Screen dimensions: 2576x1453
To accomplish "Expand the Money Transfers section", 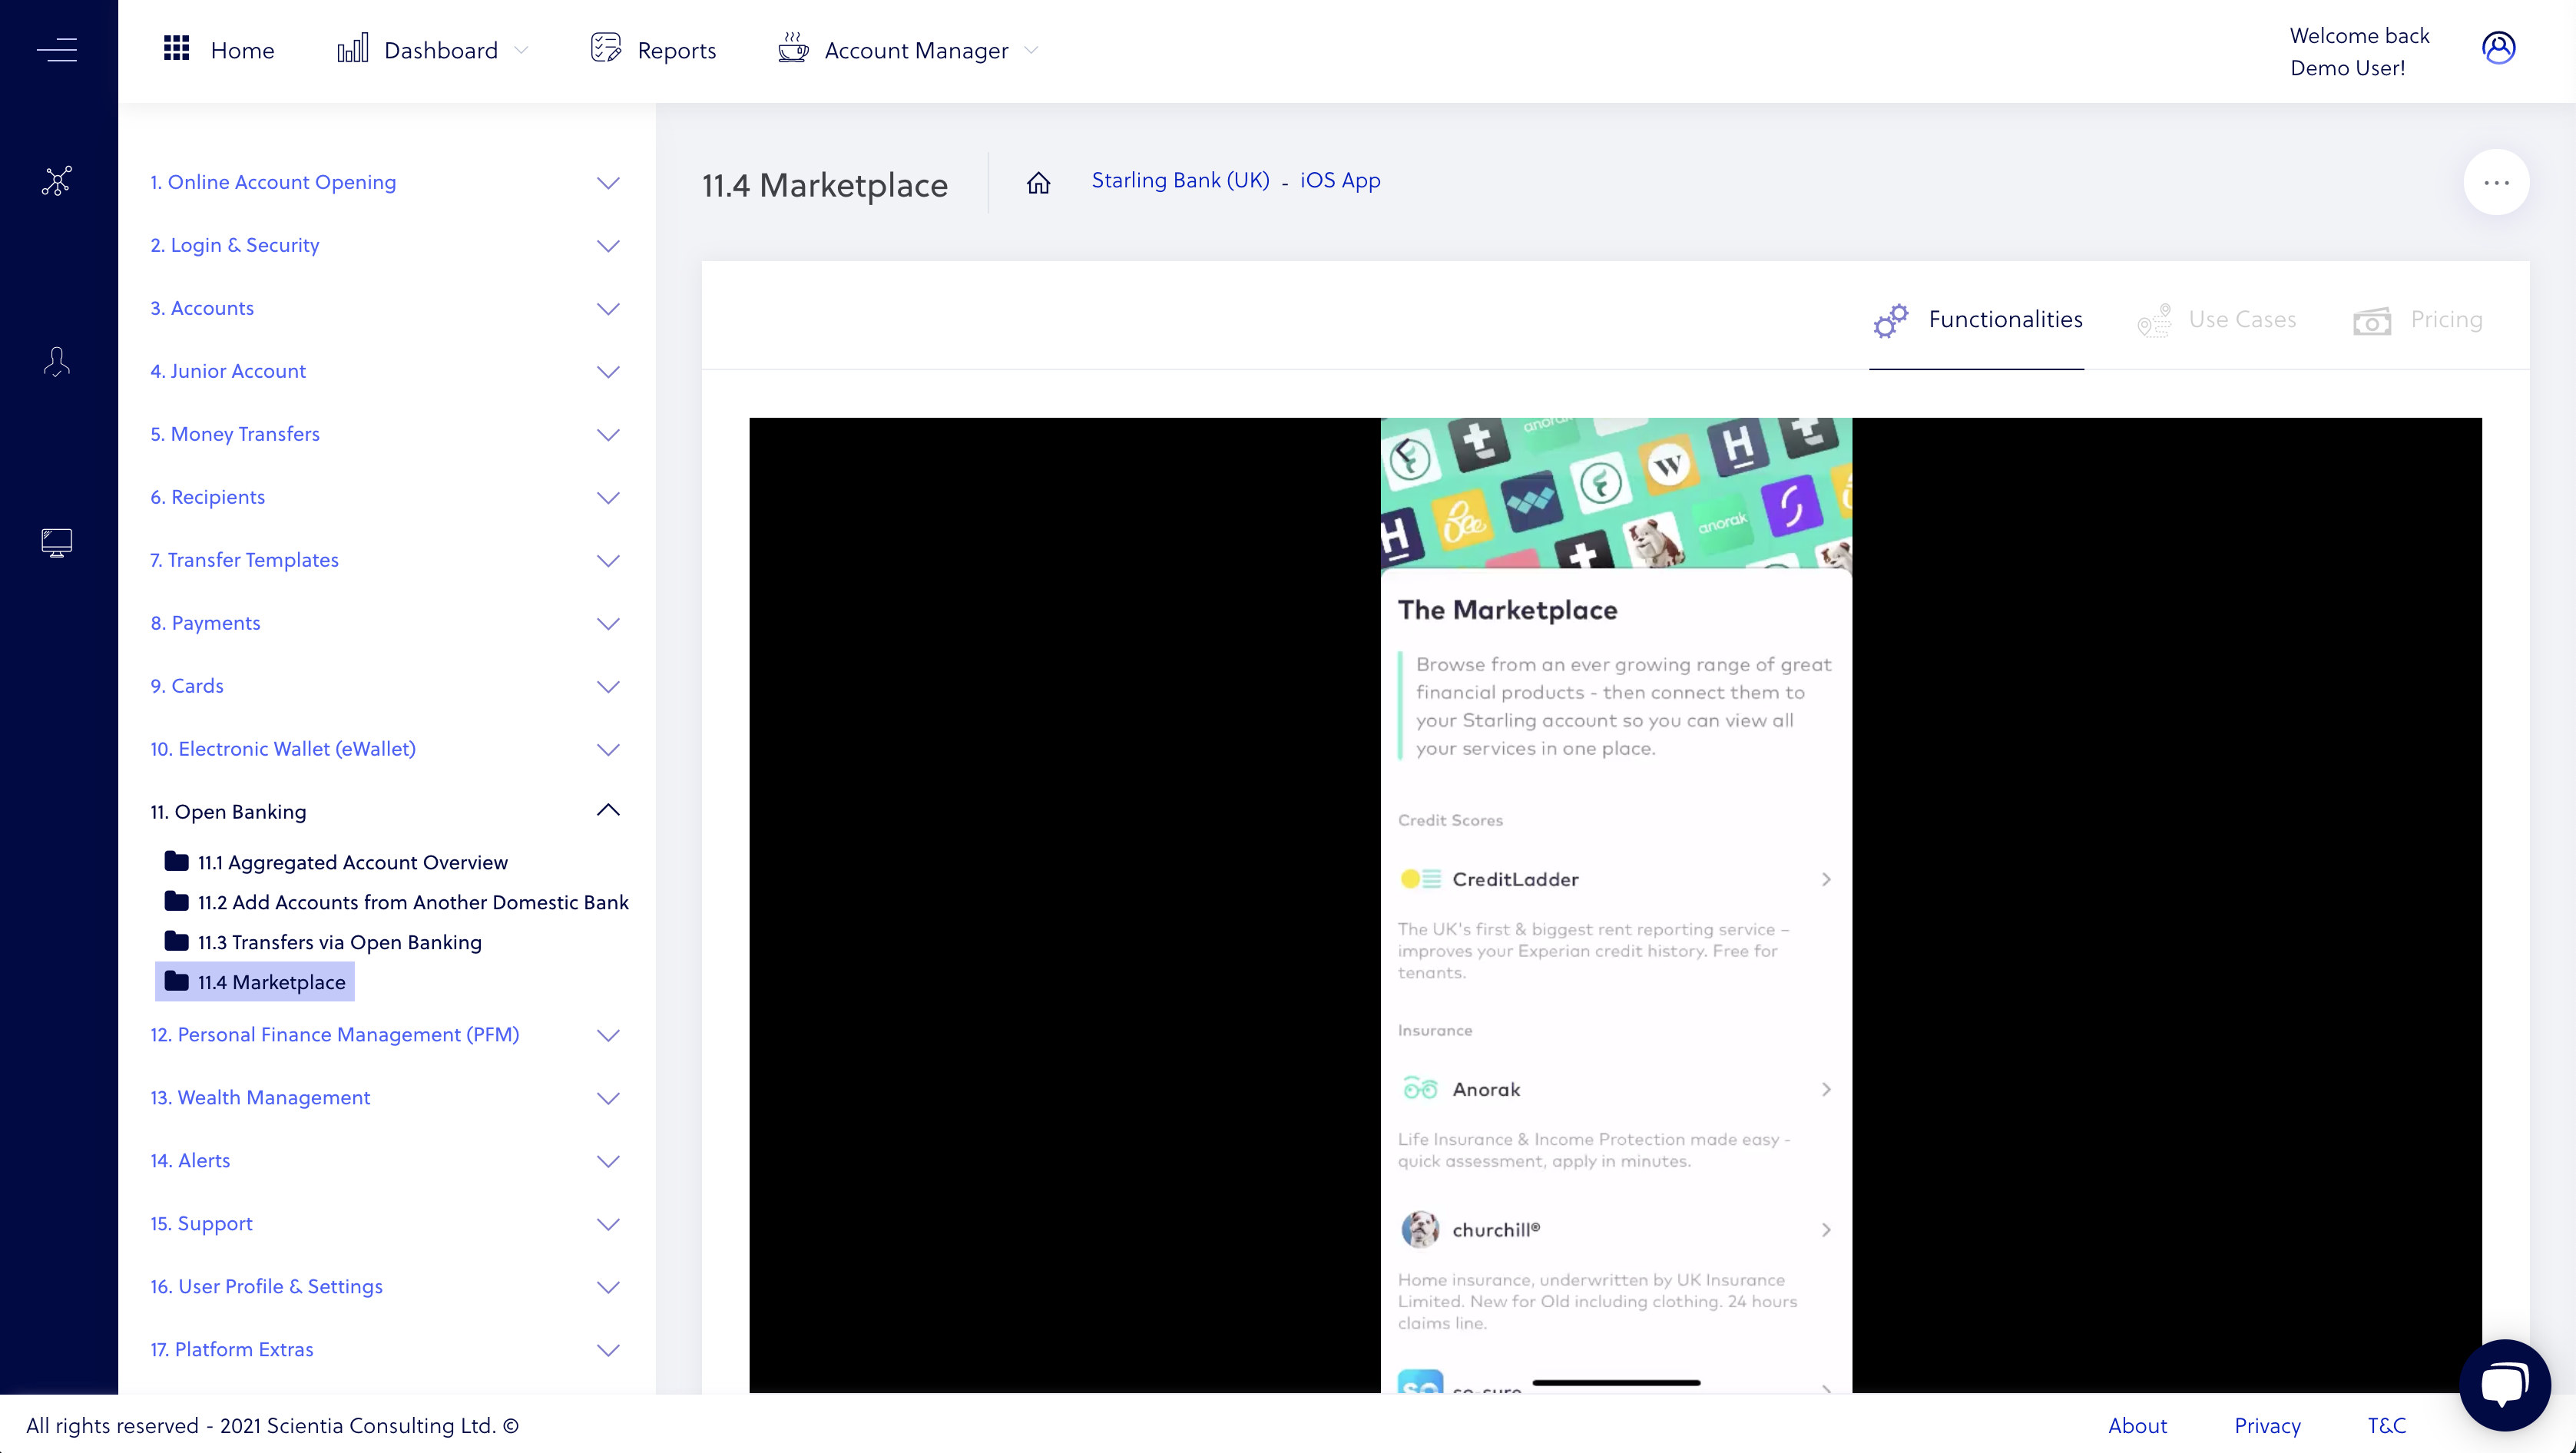I will coord(608,434).
